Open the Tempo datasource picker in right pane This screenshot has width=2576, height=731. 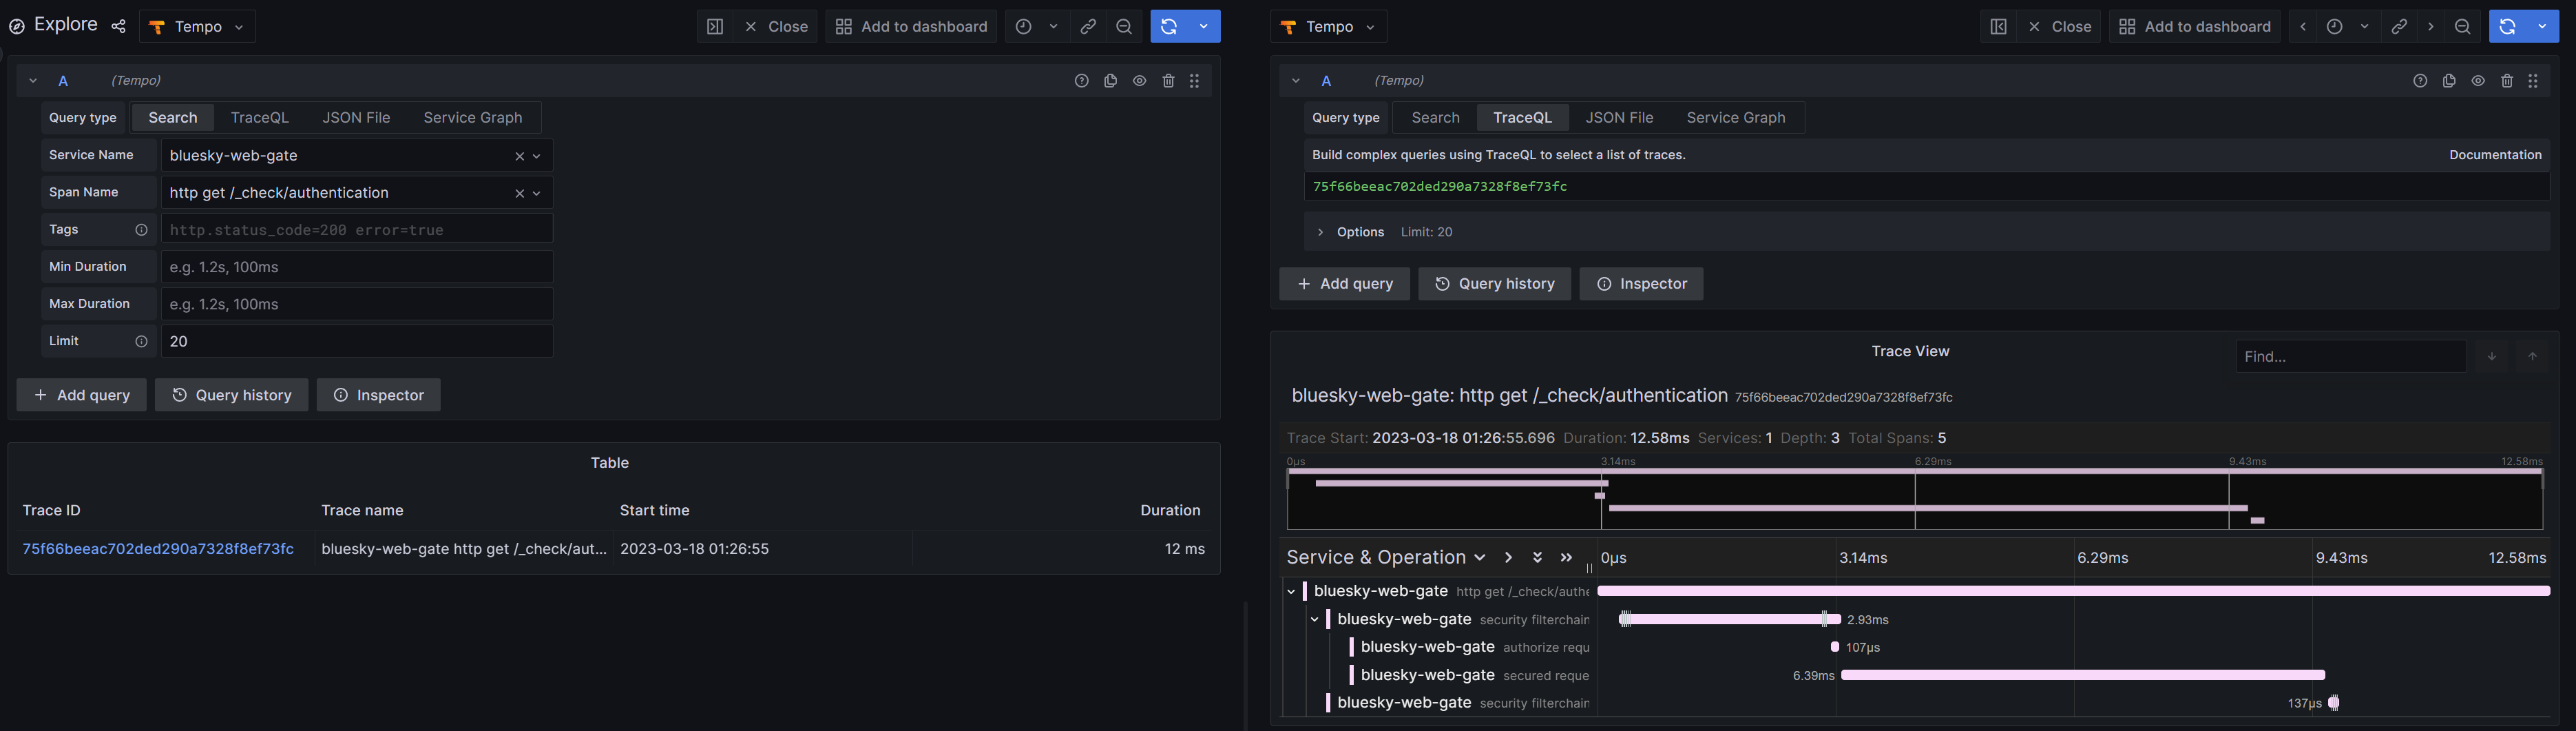pyautogui.click(x=1328, y=27)
